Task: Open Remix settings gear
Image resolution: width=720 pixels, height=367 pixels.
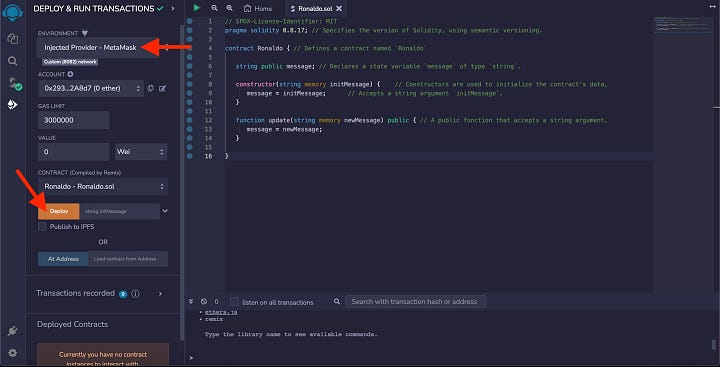Action: pos(13,353)
